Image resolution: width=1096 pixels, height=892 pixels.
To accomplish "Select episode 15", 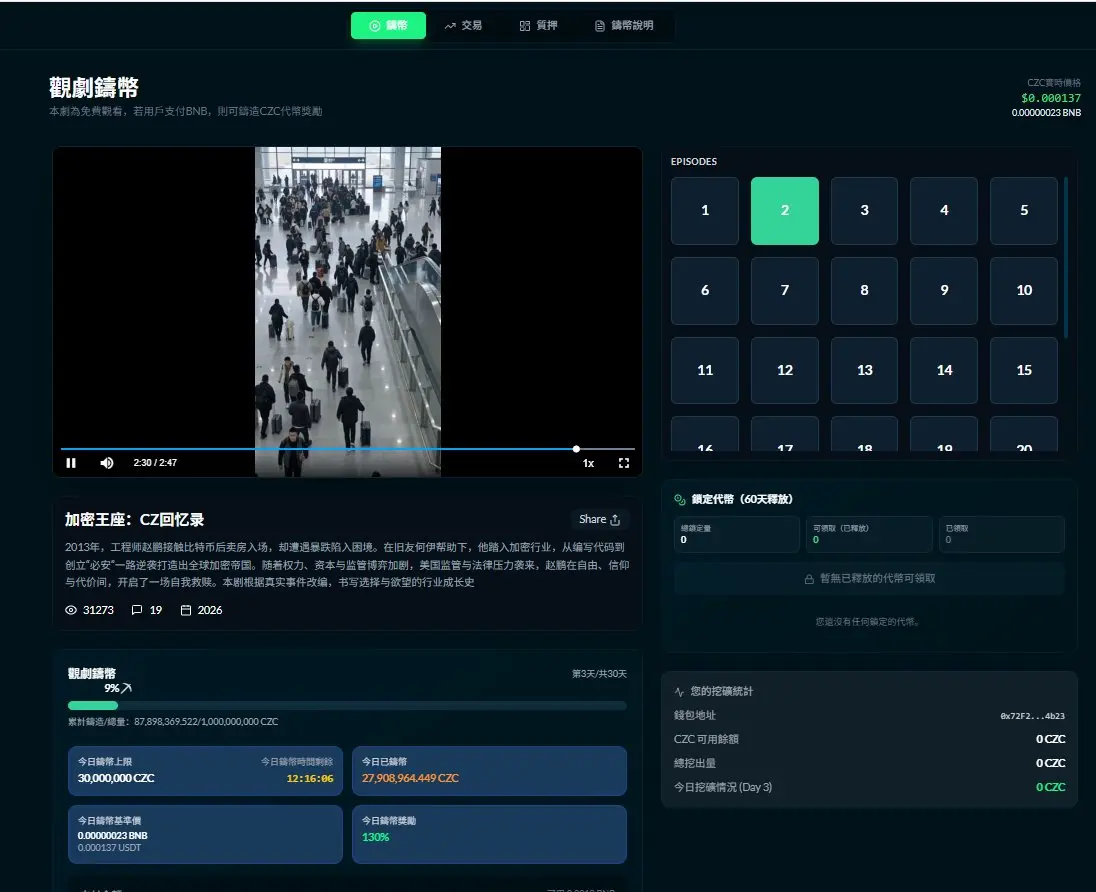I will [x=1024, y=371].
